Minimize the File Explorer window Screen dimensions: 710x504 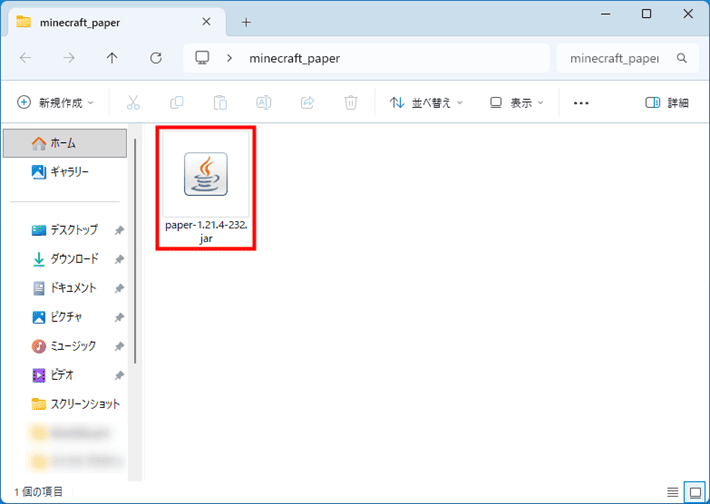tap(605, 14)
